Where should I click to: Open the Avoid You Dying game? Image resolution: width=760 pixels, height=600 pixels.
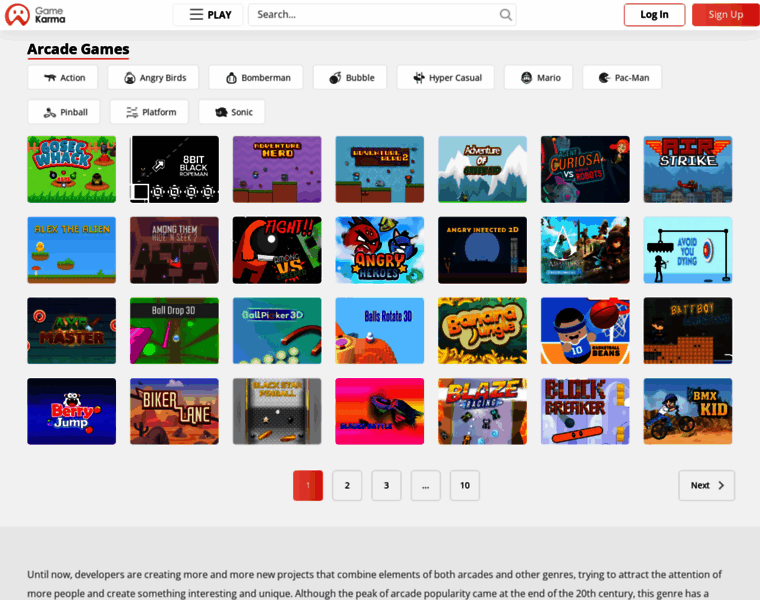pos(688,250)
